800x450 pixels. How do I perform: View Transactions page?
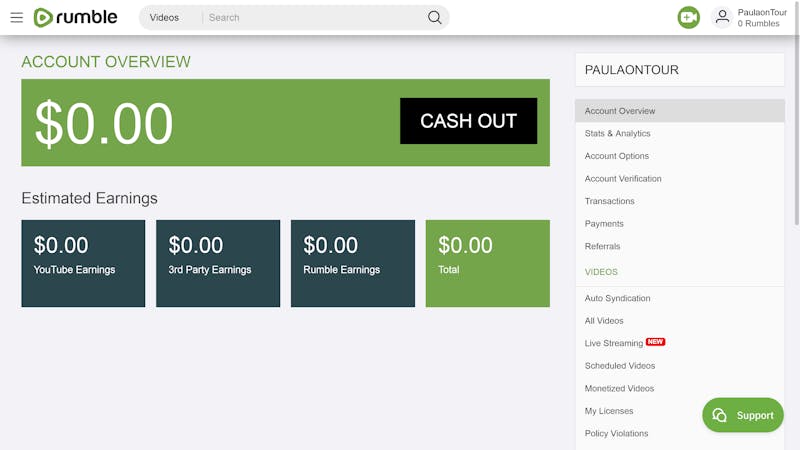(609, 201)
